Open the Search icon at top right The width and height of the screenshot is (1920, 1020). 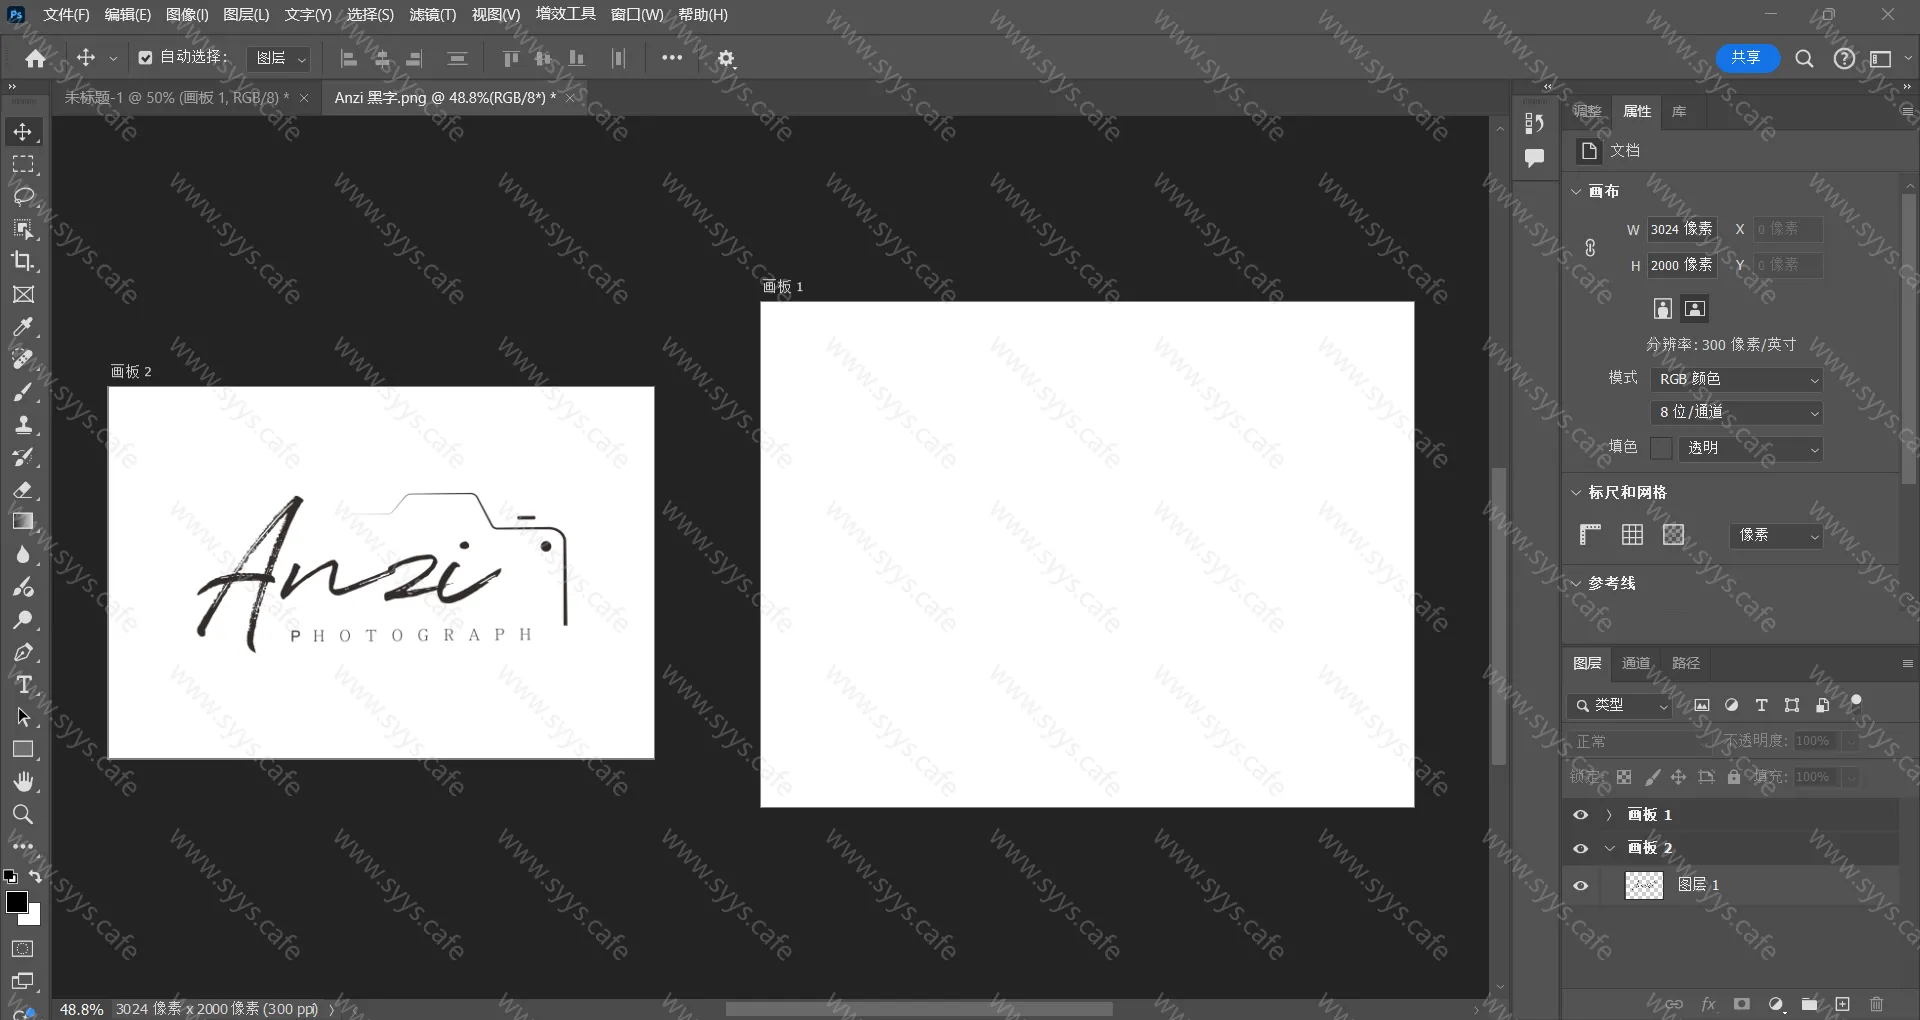[x=1804, y=58]
